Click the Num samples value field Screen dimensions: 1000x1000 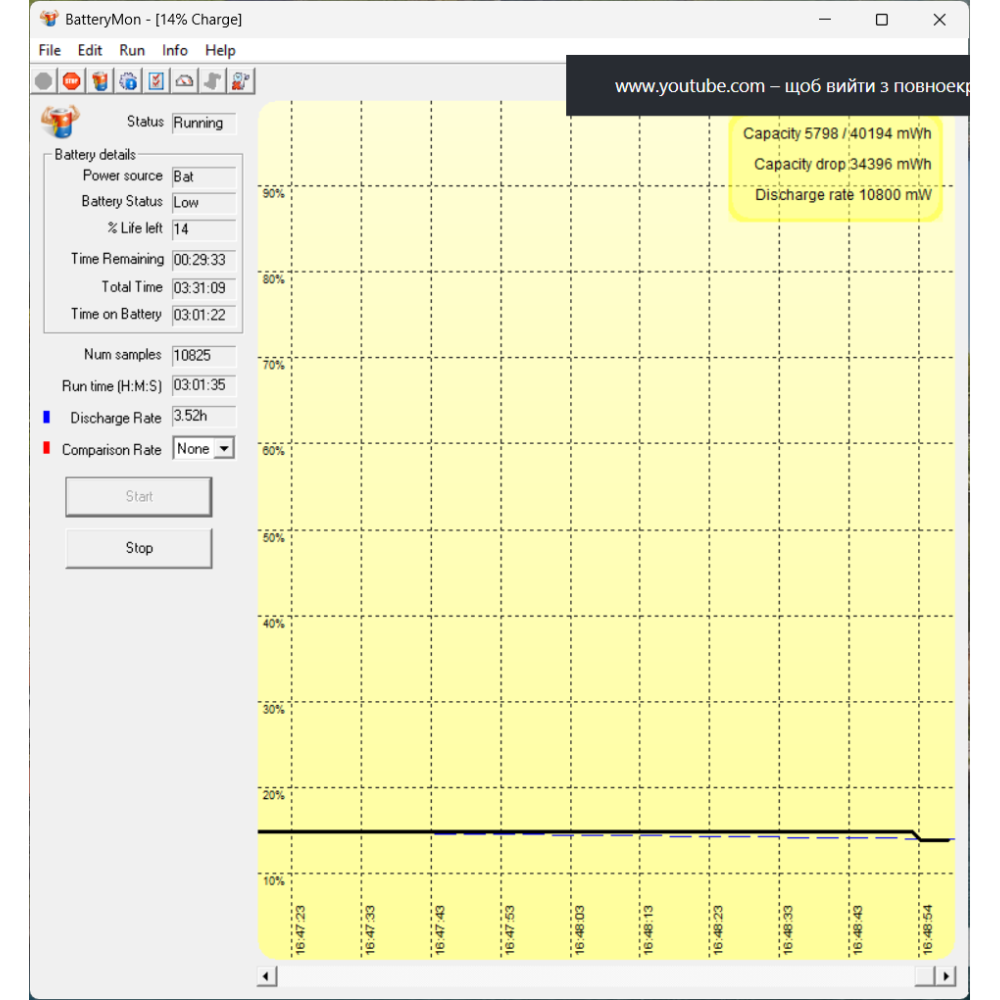(204, 355)
